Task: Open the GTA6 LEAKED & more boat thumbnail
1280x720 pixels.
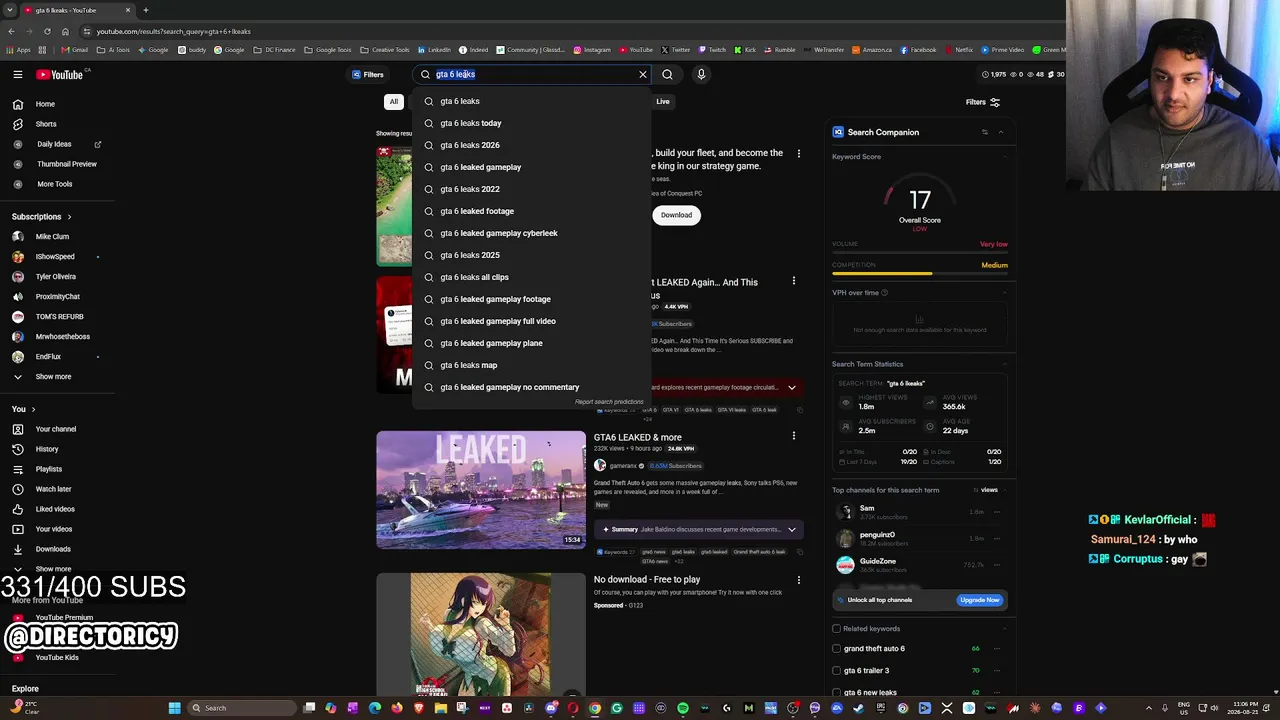Action: 481,490
